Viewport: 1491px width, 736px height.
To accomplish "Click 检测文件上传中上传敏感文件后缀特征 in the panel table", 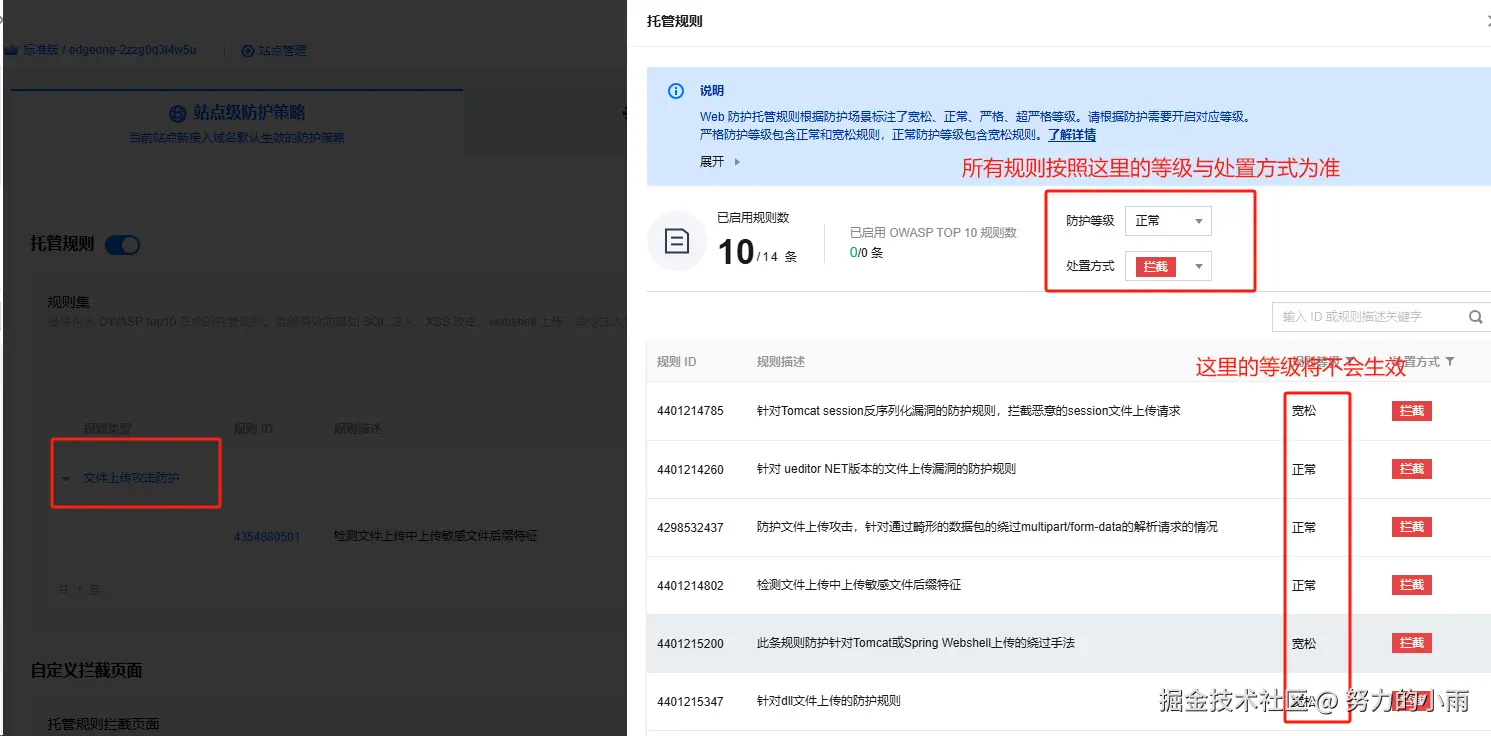I will click(859, 585).
